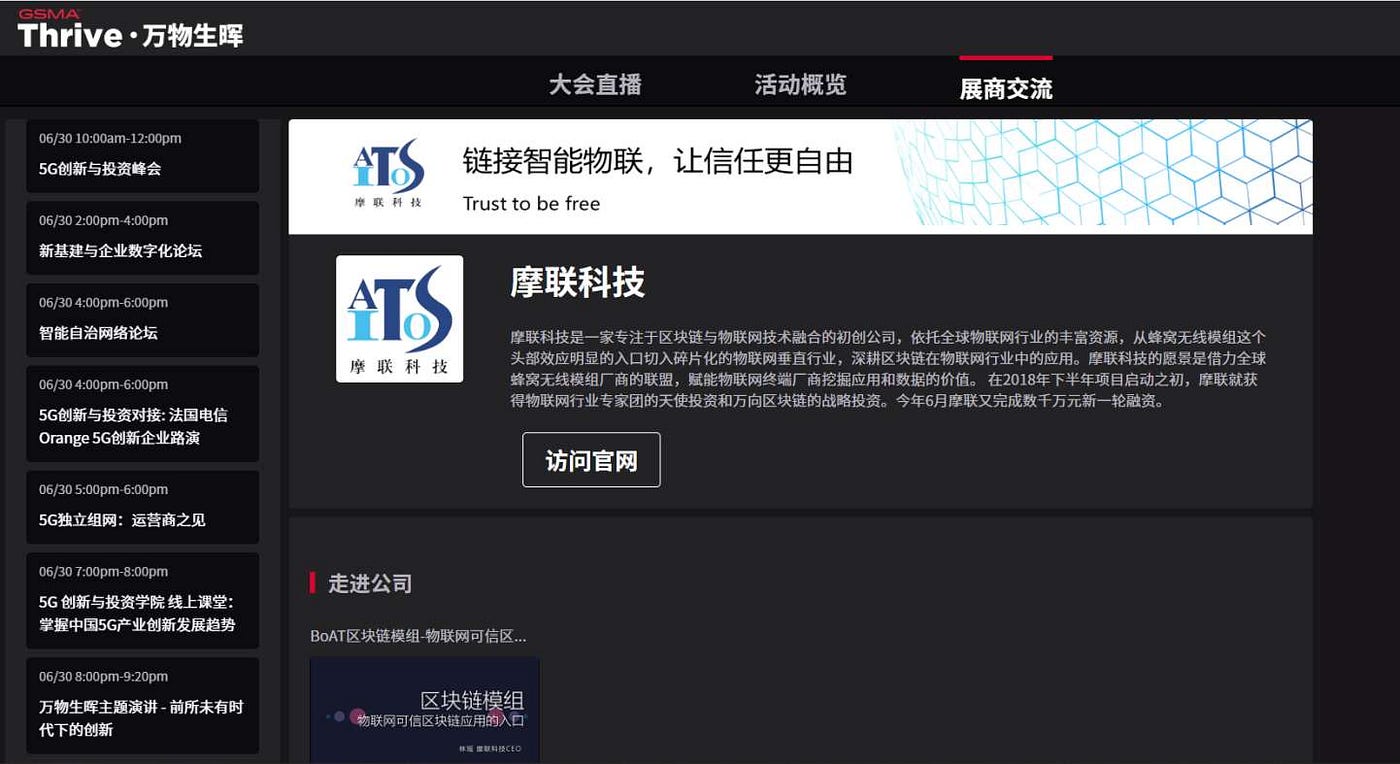Screen dimensions: 1400x764
Task: Click the 06/30 10:00am-12:00pm time label
Action: (x=110, y=138)
